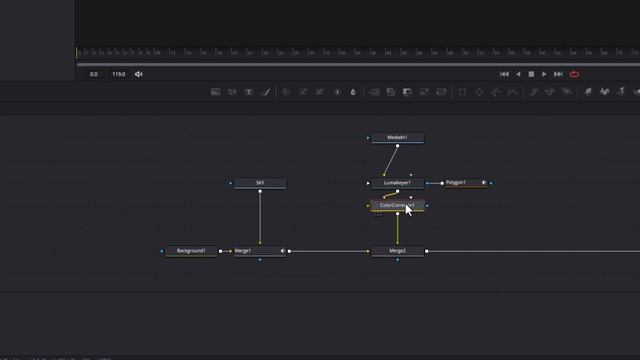The image size is (640, 360).
Task: Click the render start time field 0.0
Action: 93,74
